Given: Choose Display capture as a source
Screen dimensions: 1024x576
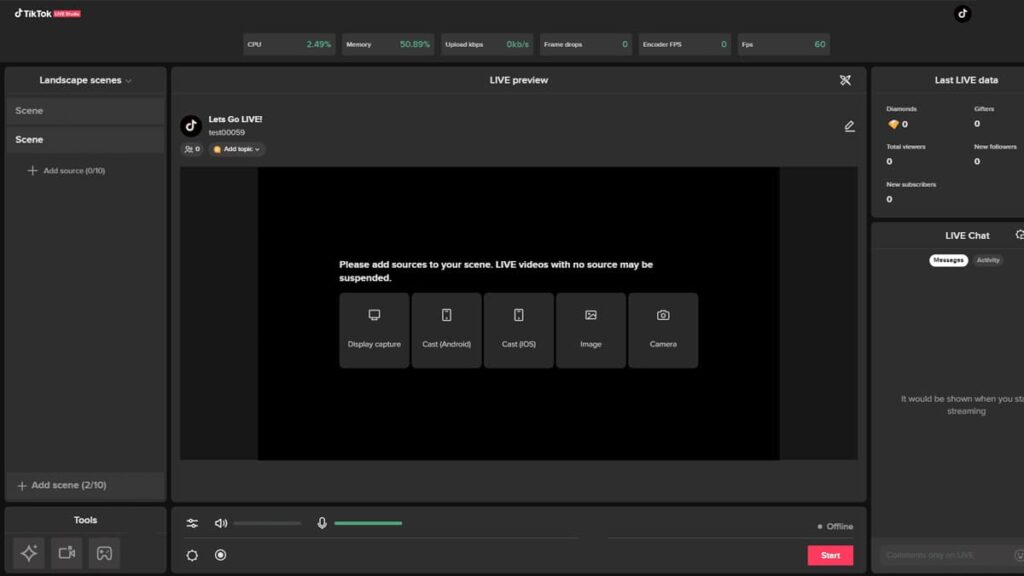Looking at the screenshot, I should (x=374, y=330).
